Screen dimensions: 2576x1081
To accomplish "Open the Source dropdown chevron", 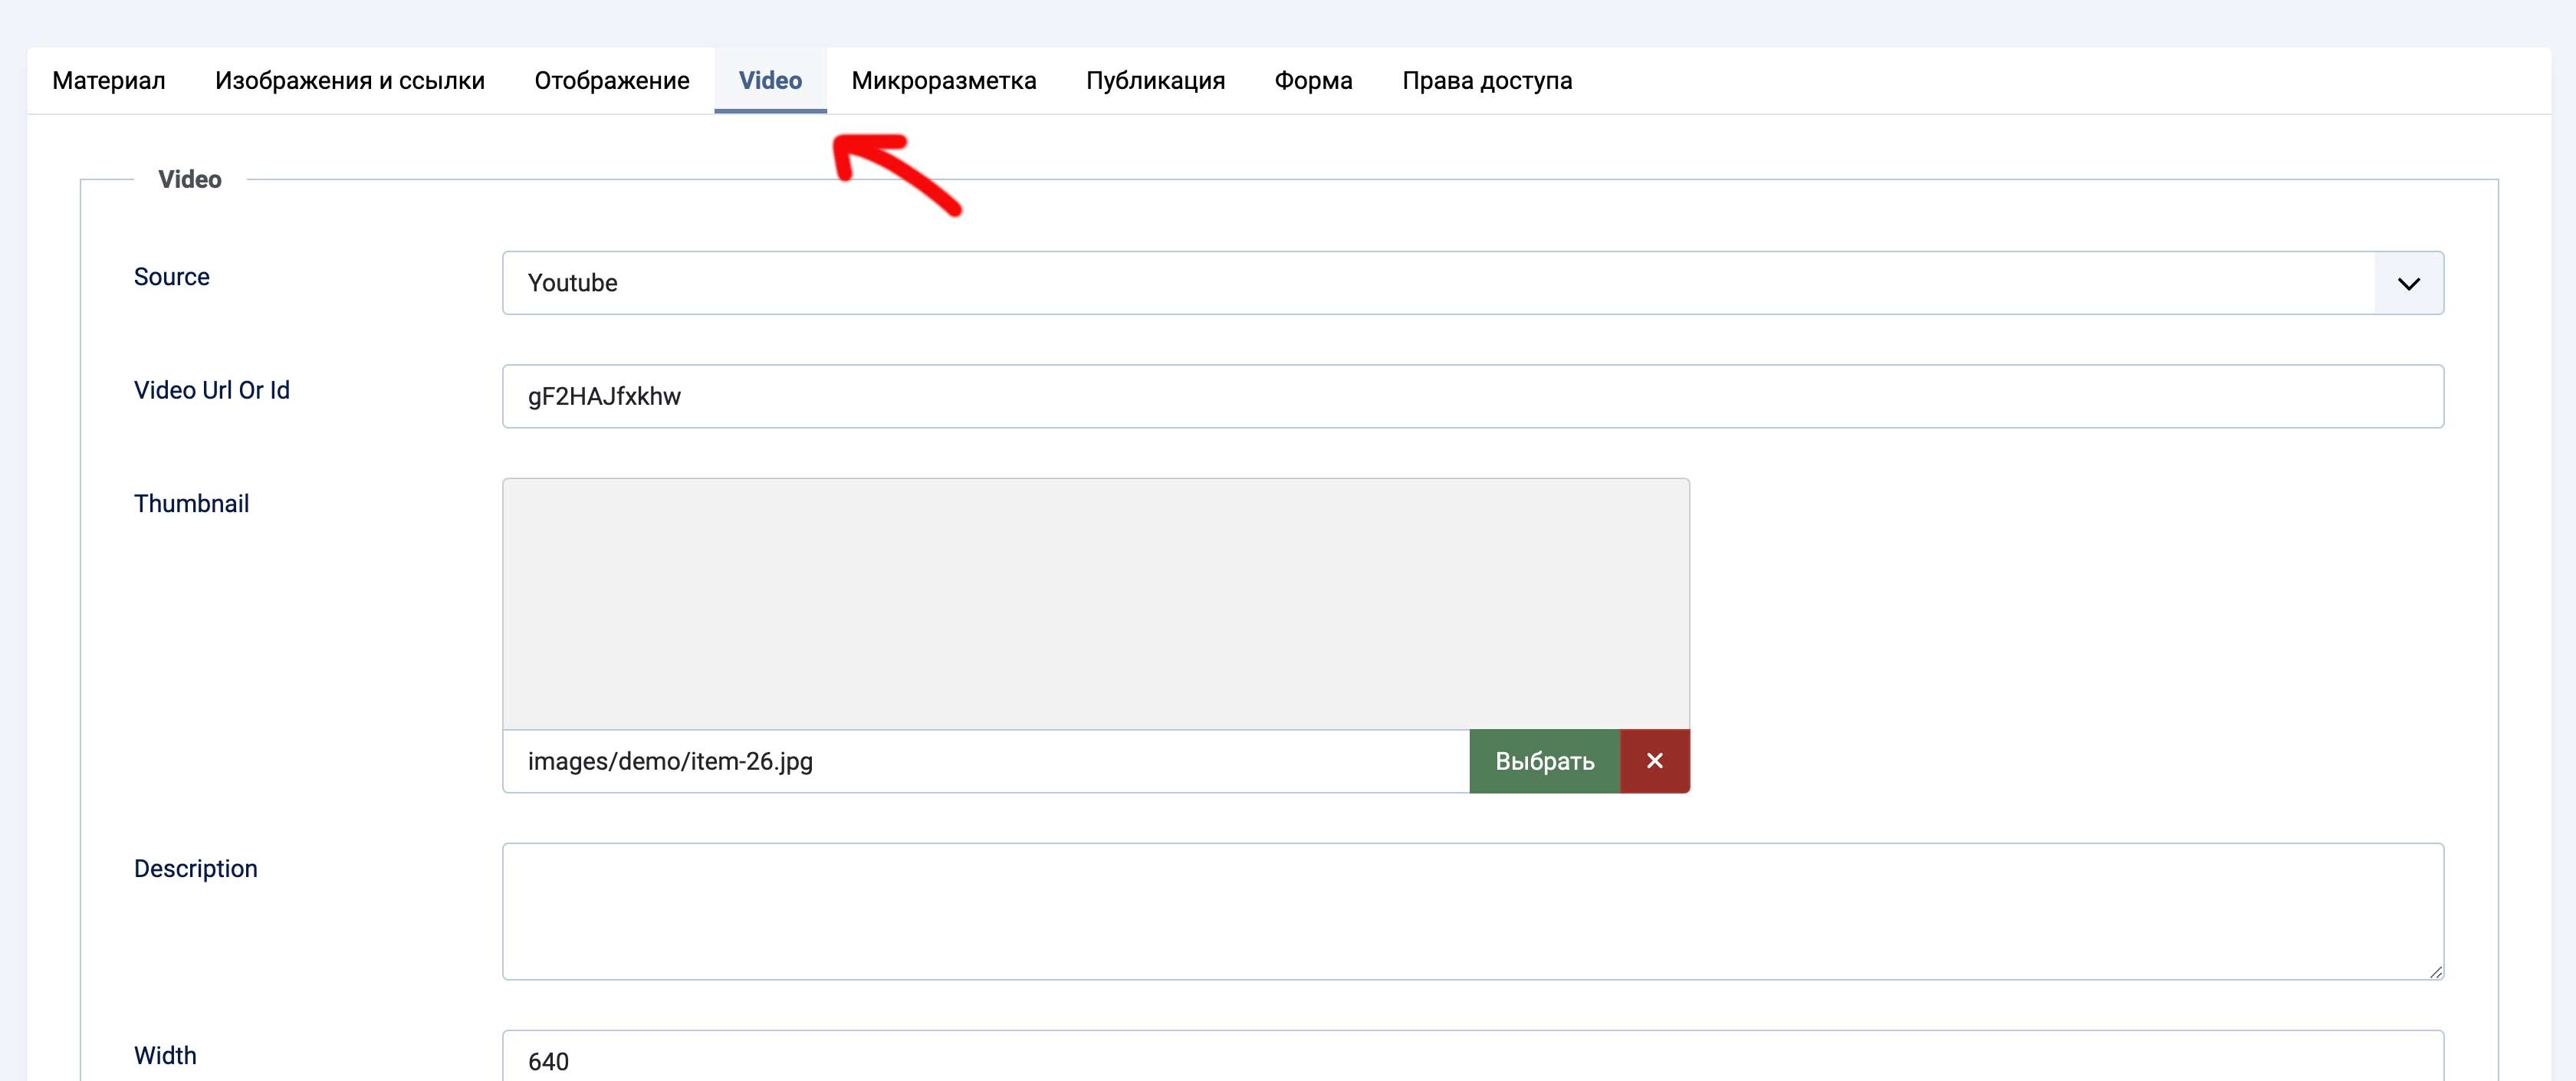I will pyautogui.click(x=2408, y=283).
